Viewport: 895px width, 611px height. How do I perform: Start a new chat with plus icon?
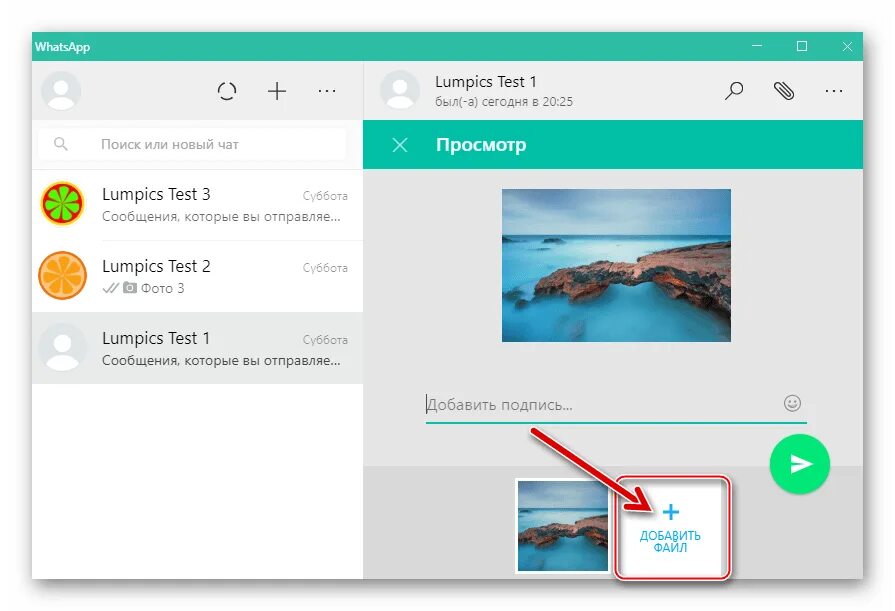(x=277, y=91)
